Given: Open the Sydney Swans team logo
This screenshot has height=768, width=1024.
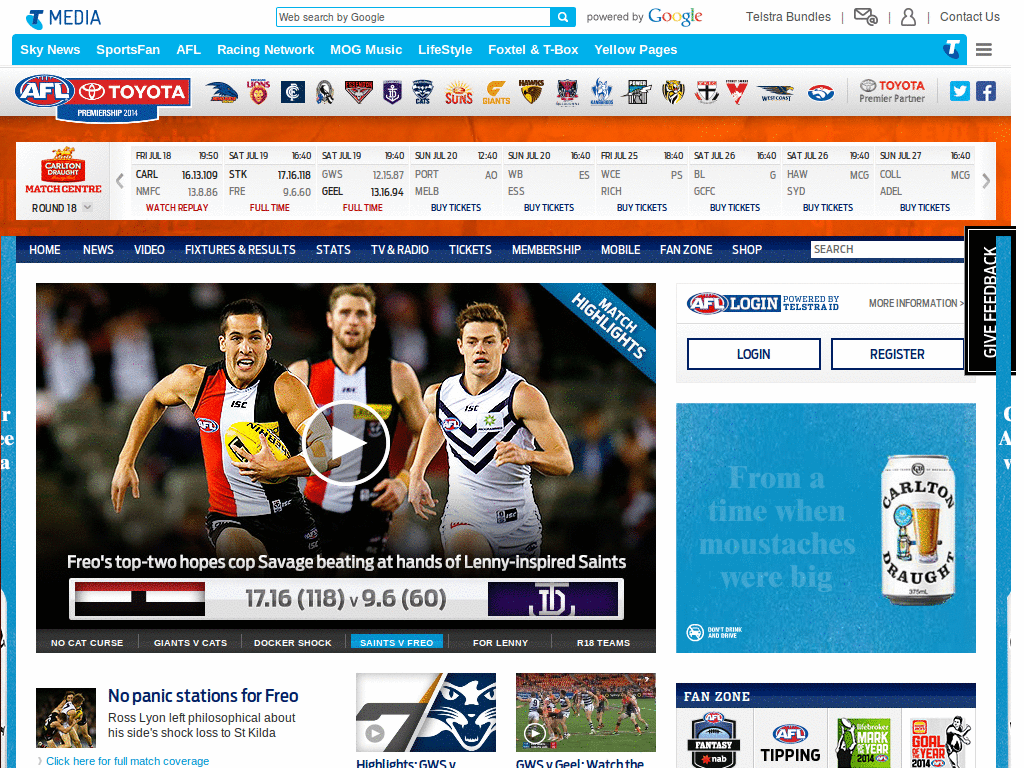Looking at the screenshot, I should tap(737, 92).
